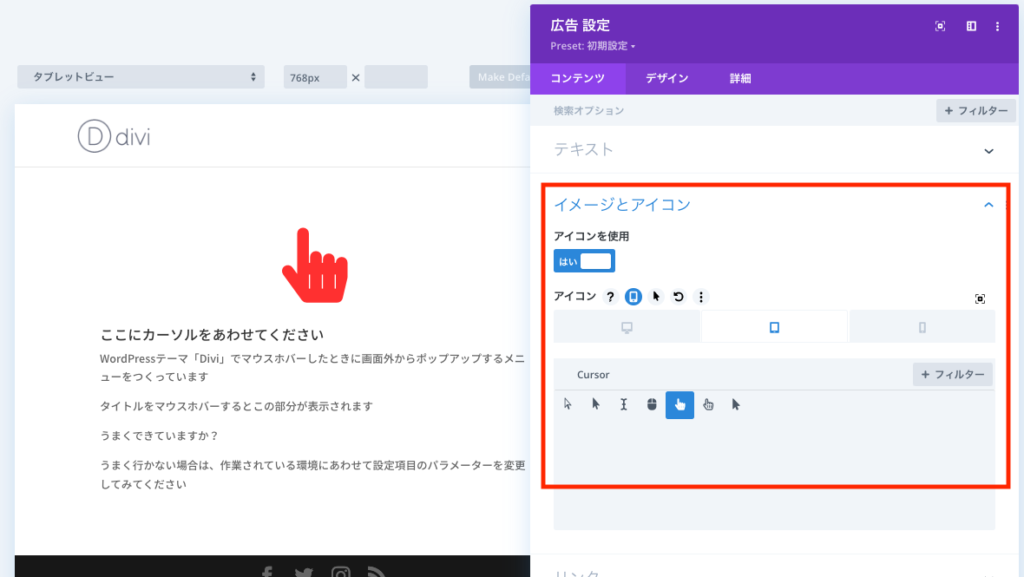Click the Twitter icon in the page footer
1024x577 pixels.
tap(304, 571)
